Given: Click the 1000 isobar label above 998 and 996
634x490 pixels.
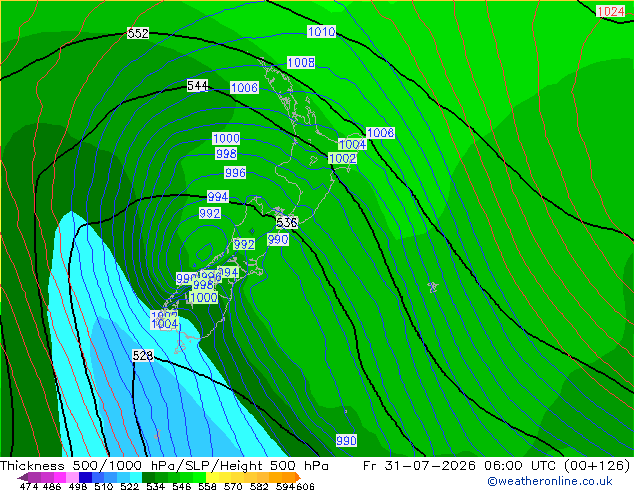Looking at the screenshot, I should tap(226, 138).
